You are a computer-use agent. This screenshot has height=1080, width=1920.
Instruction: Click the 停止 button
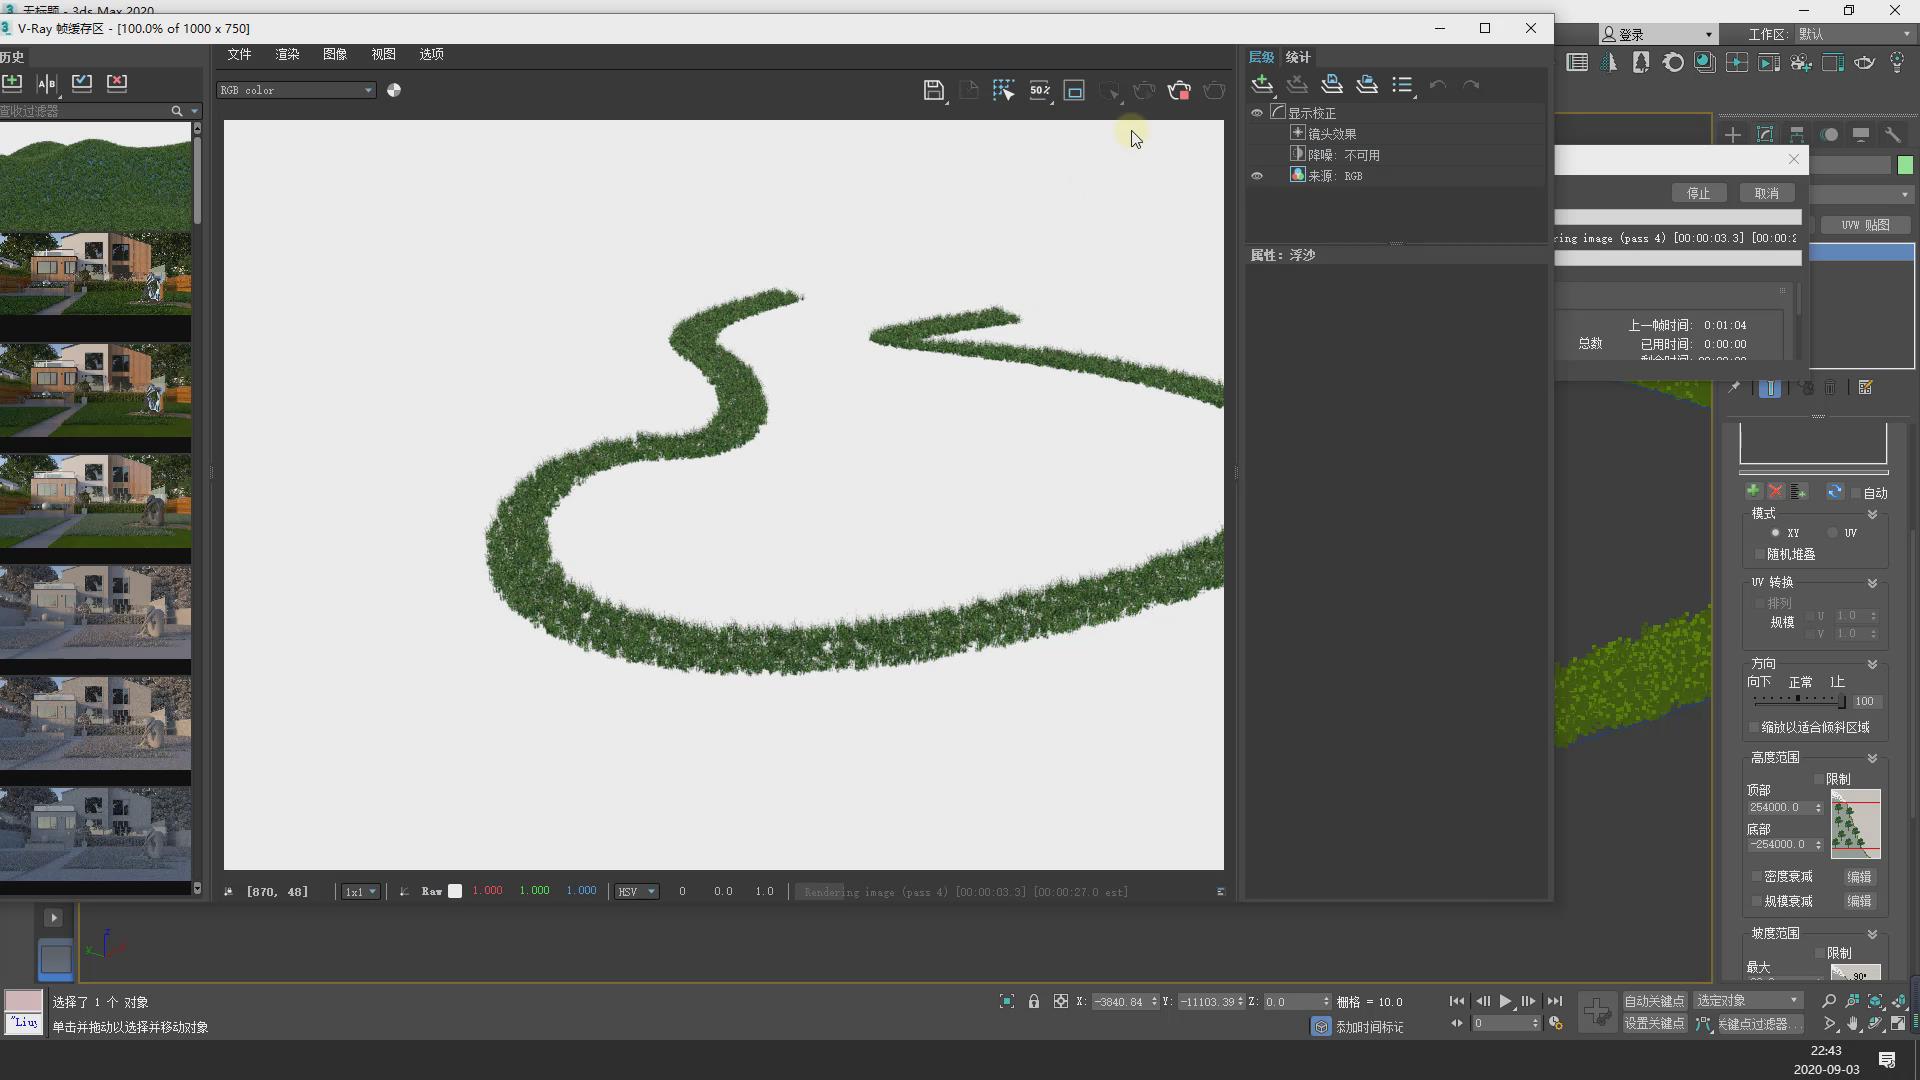coord(1698,193)
